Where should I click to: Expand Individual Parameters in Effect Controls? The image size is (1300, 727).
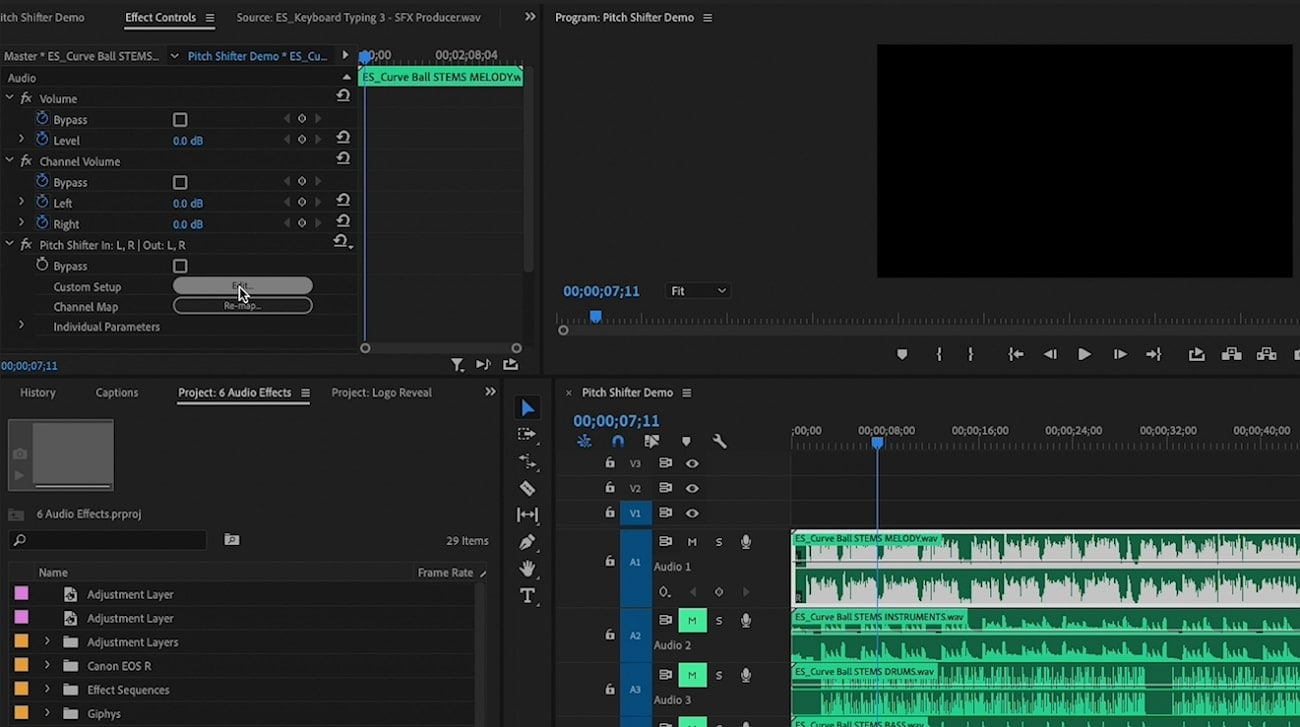pyautogui.click(x=21, y=326)
